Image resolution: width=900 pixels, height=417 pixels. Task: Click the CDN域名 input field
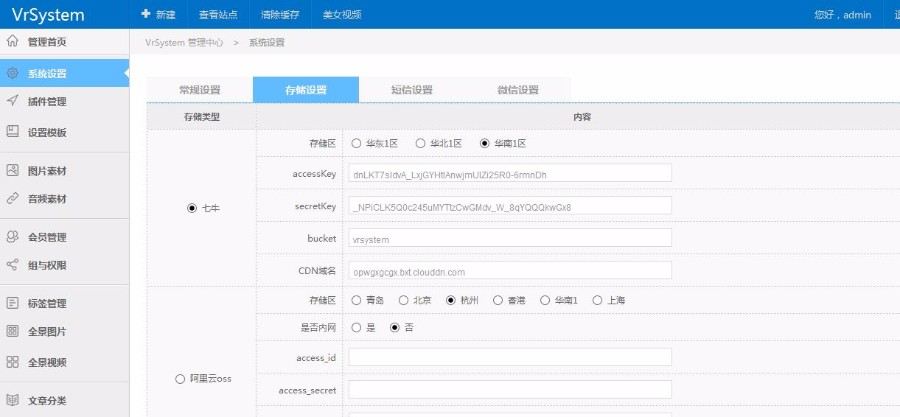coord(510,270)
